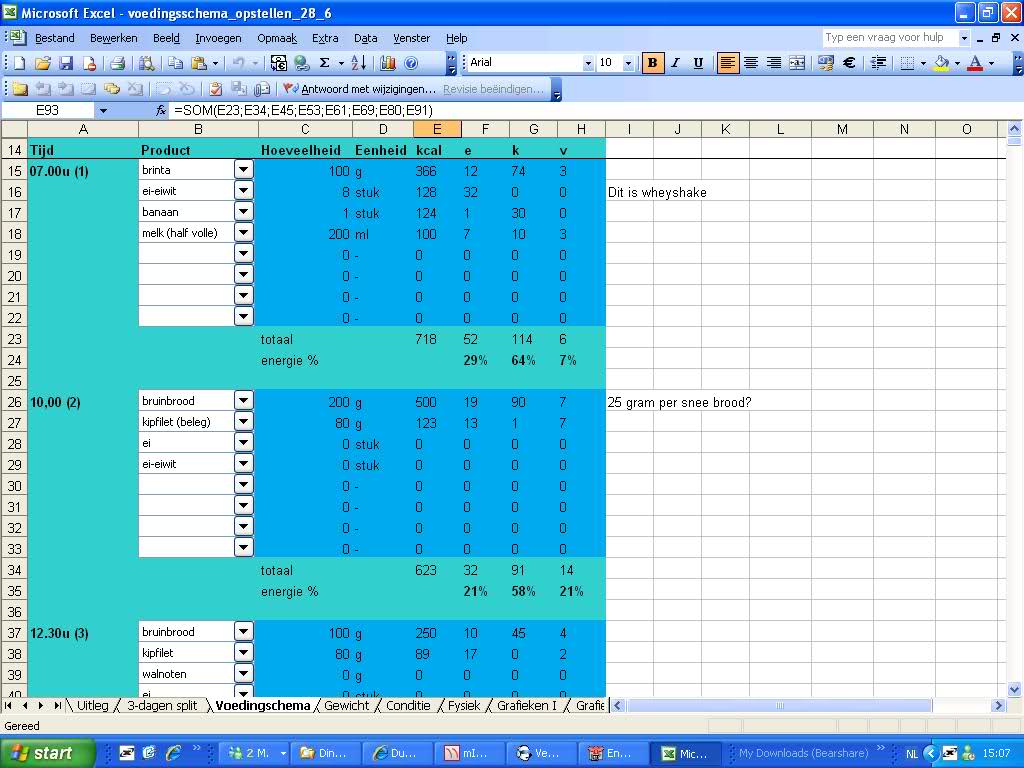Toggle Bold formatting button
Image resolution: width=1024 pixels, height=768 pixels.
[653, 63]
